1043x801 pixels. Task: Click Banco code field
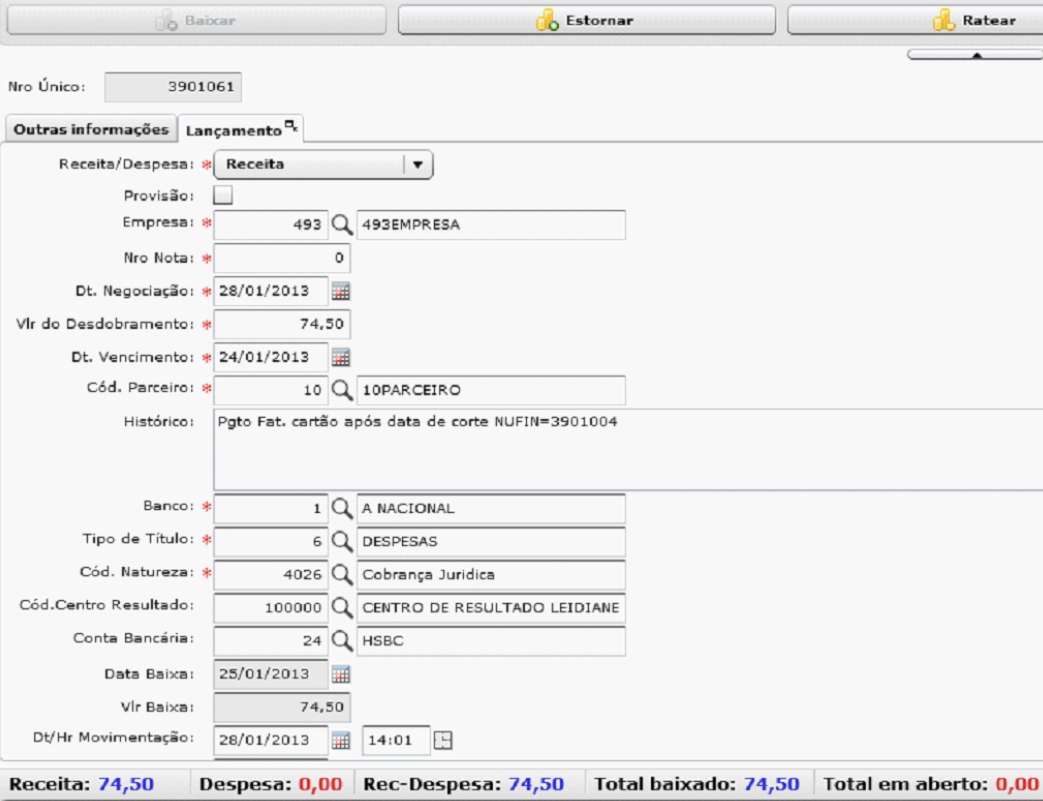[271, 508]
